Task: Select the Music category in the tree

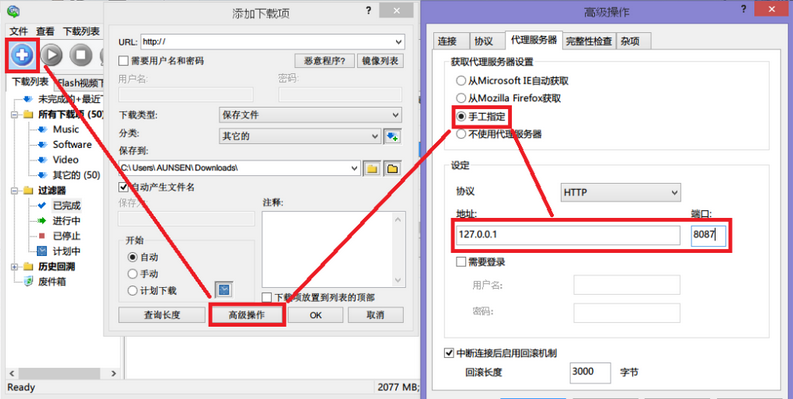Action: [x=66, y=129]
